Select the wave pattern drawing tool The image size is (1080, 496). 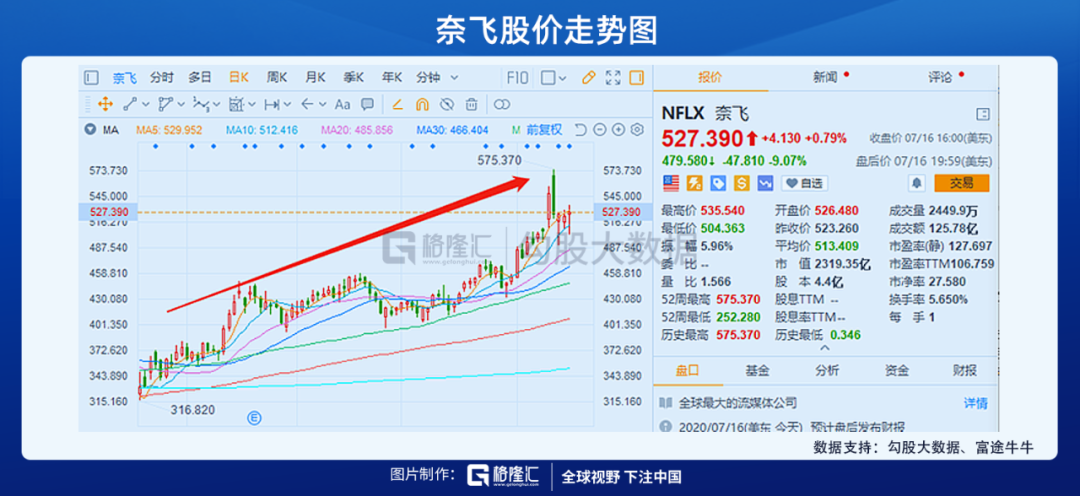coord(201,105)
